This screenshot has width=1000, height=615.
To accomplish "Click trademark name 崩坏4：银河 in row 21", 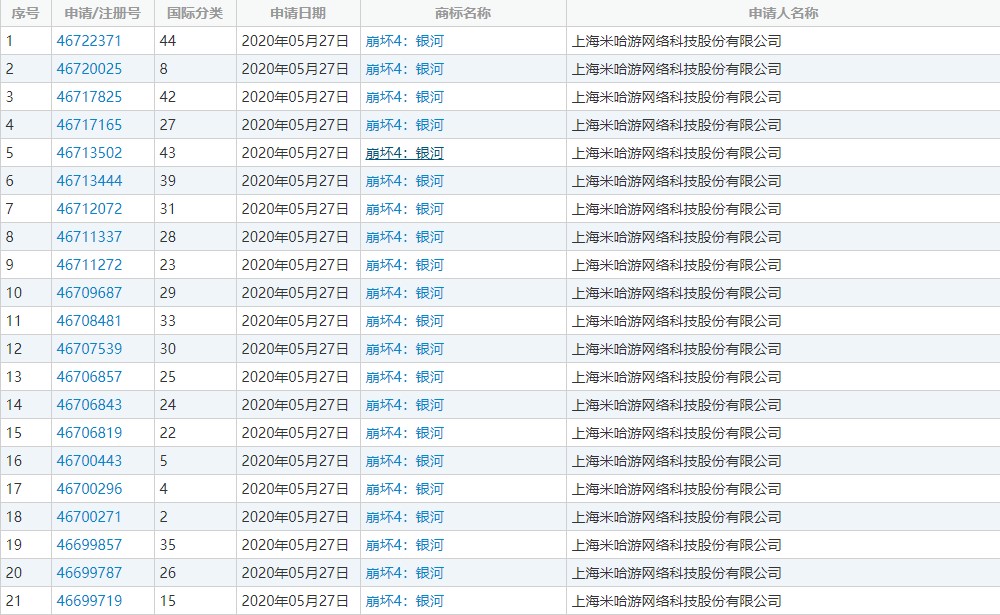I will pos(404,601).
